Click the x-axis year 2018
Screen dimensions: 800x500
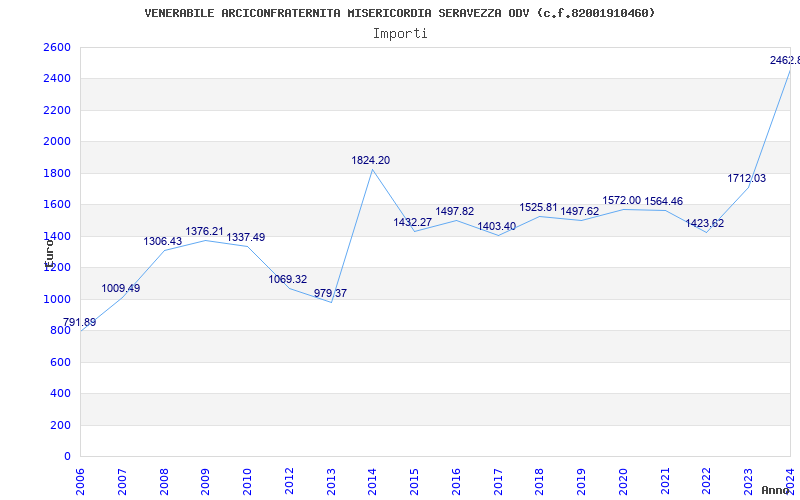540,482
